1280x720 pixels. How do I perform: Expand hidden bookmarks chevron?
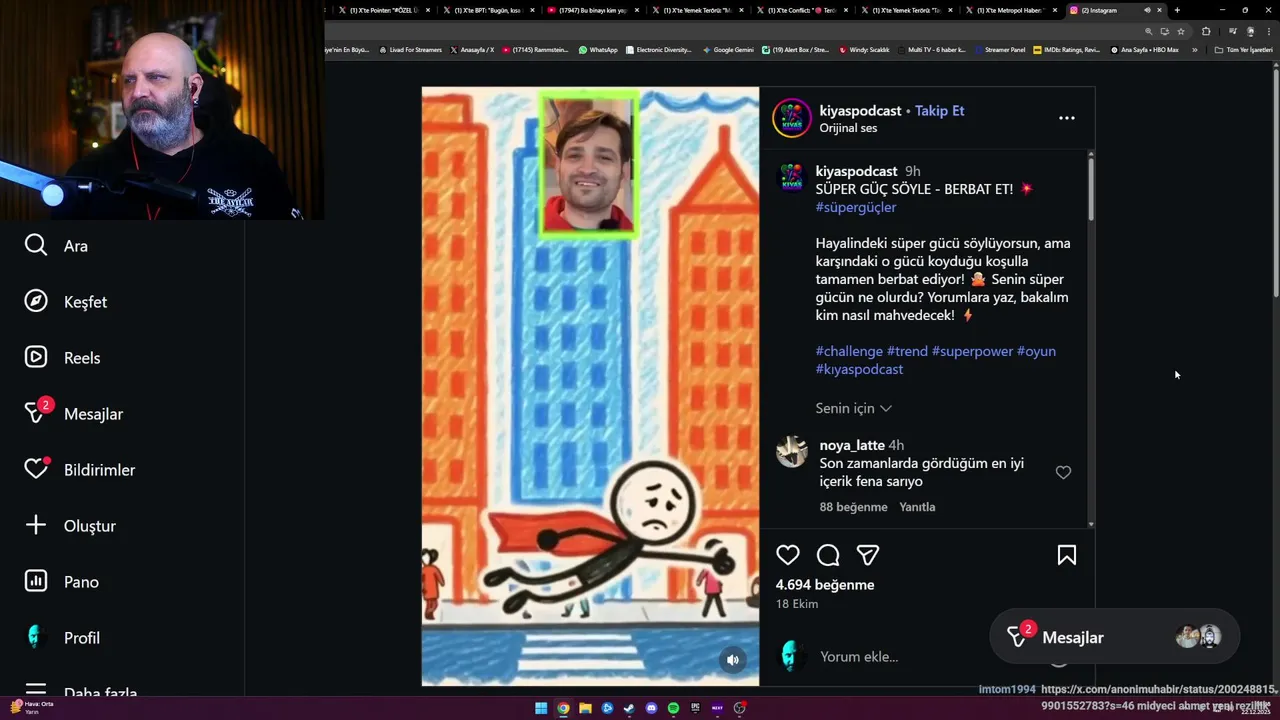click(1194, 49)
